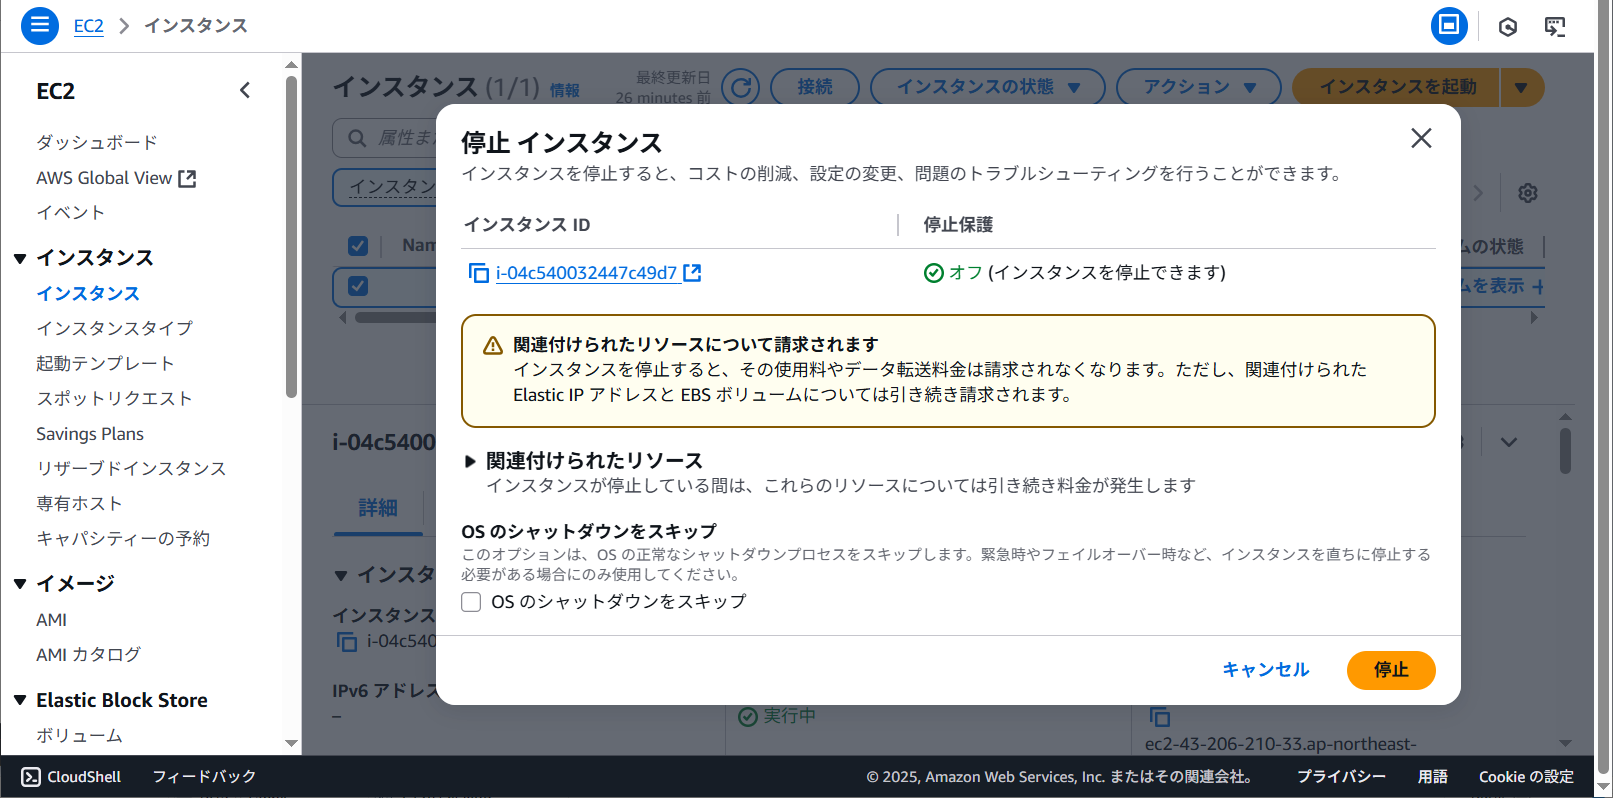Open the アクション dropdown menu
This screenshot has height=798, width=1613.
[x=1198, y=87]
